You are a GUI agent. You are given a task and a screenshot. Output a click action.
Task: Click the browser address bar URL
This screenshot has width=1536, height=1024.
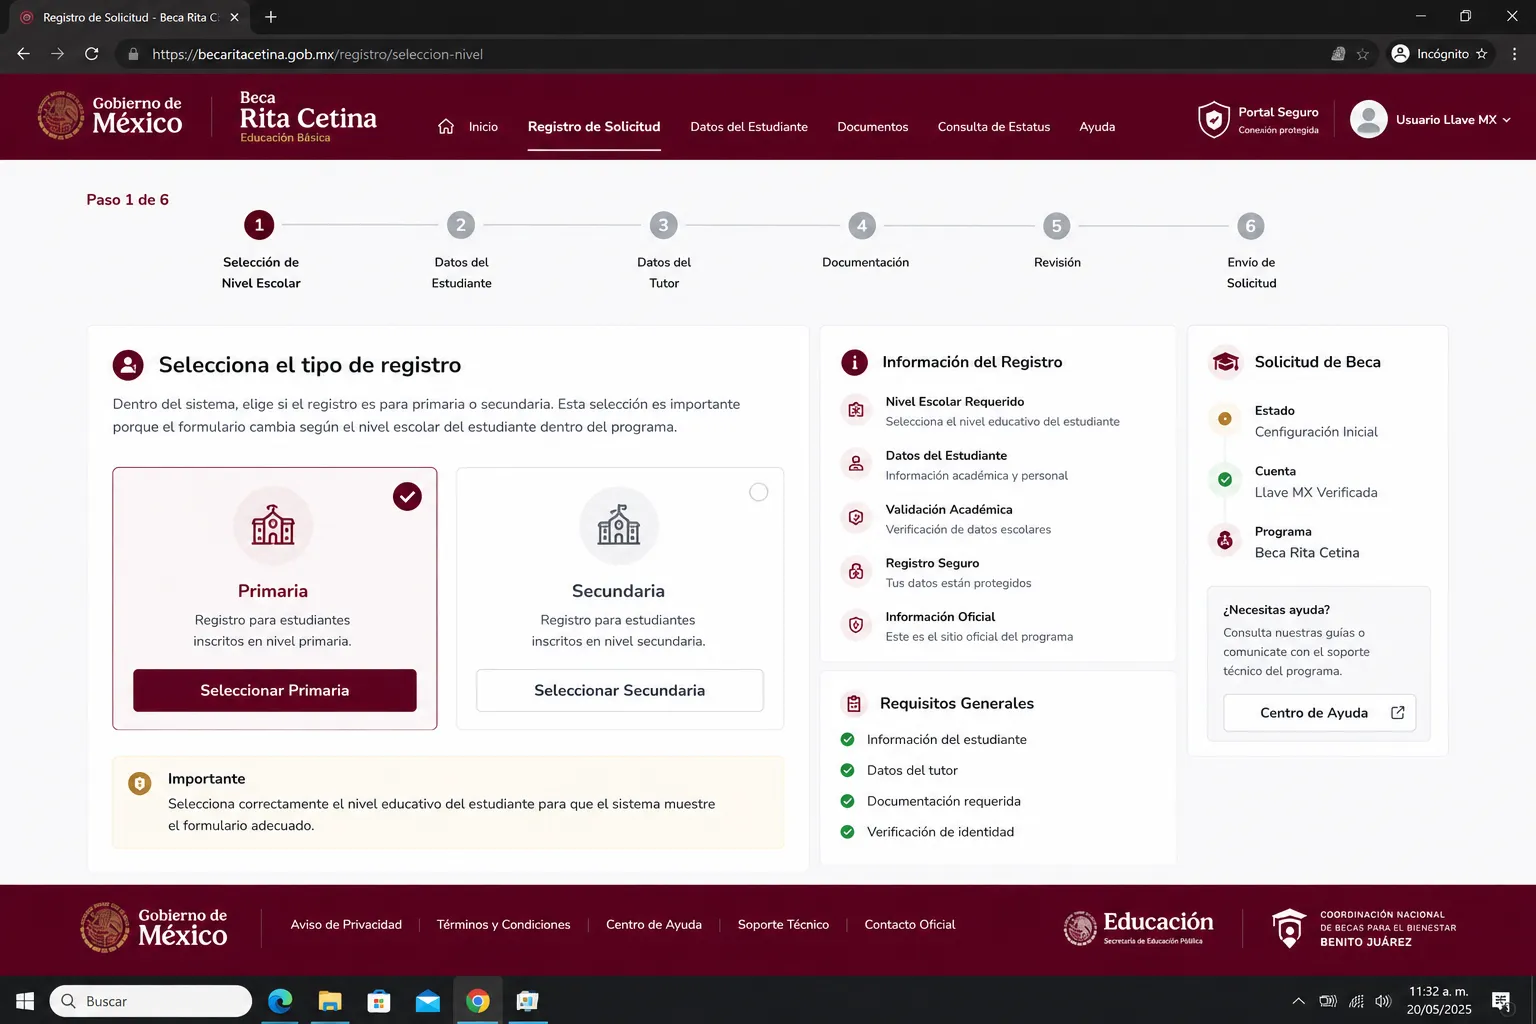pyautogui.click(x=317, y=54)
